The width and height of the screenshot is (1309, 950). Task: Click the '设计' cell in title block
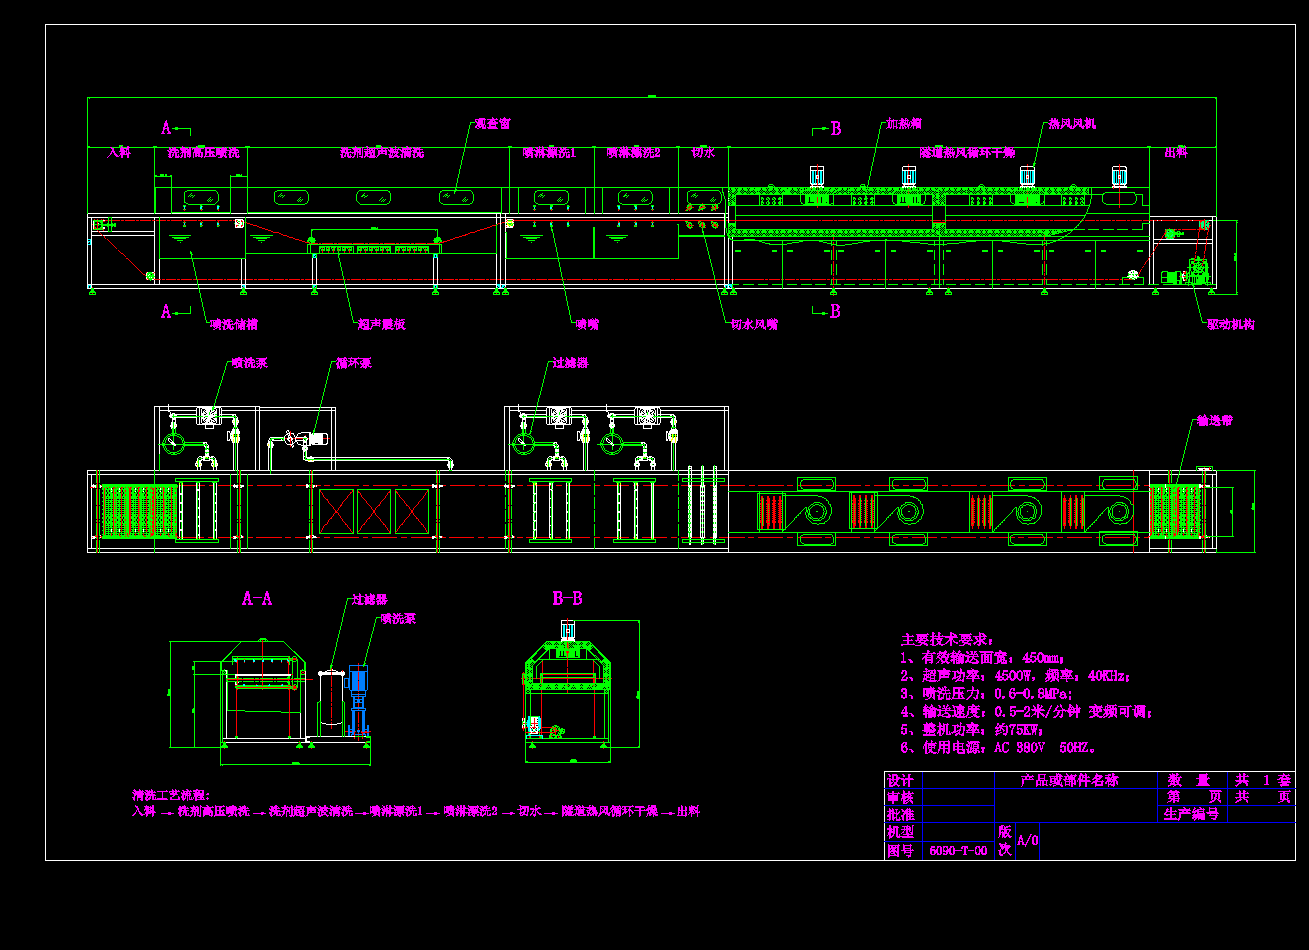(901, 780)
